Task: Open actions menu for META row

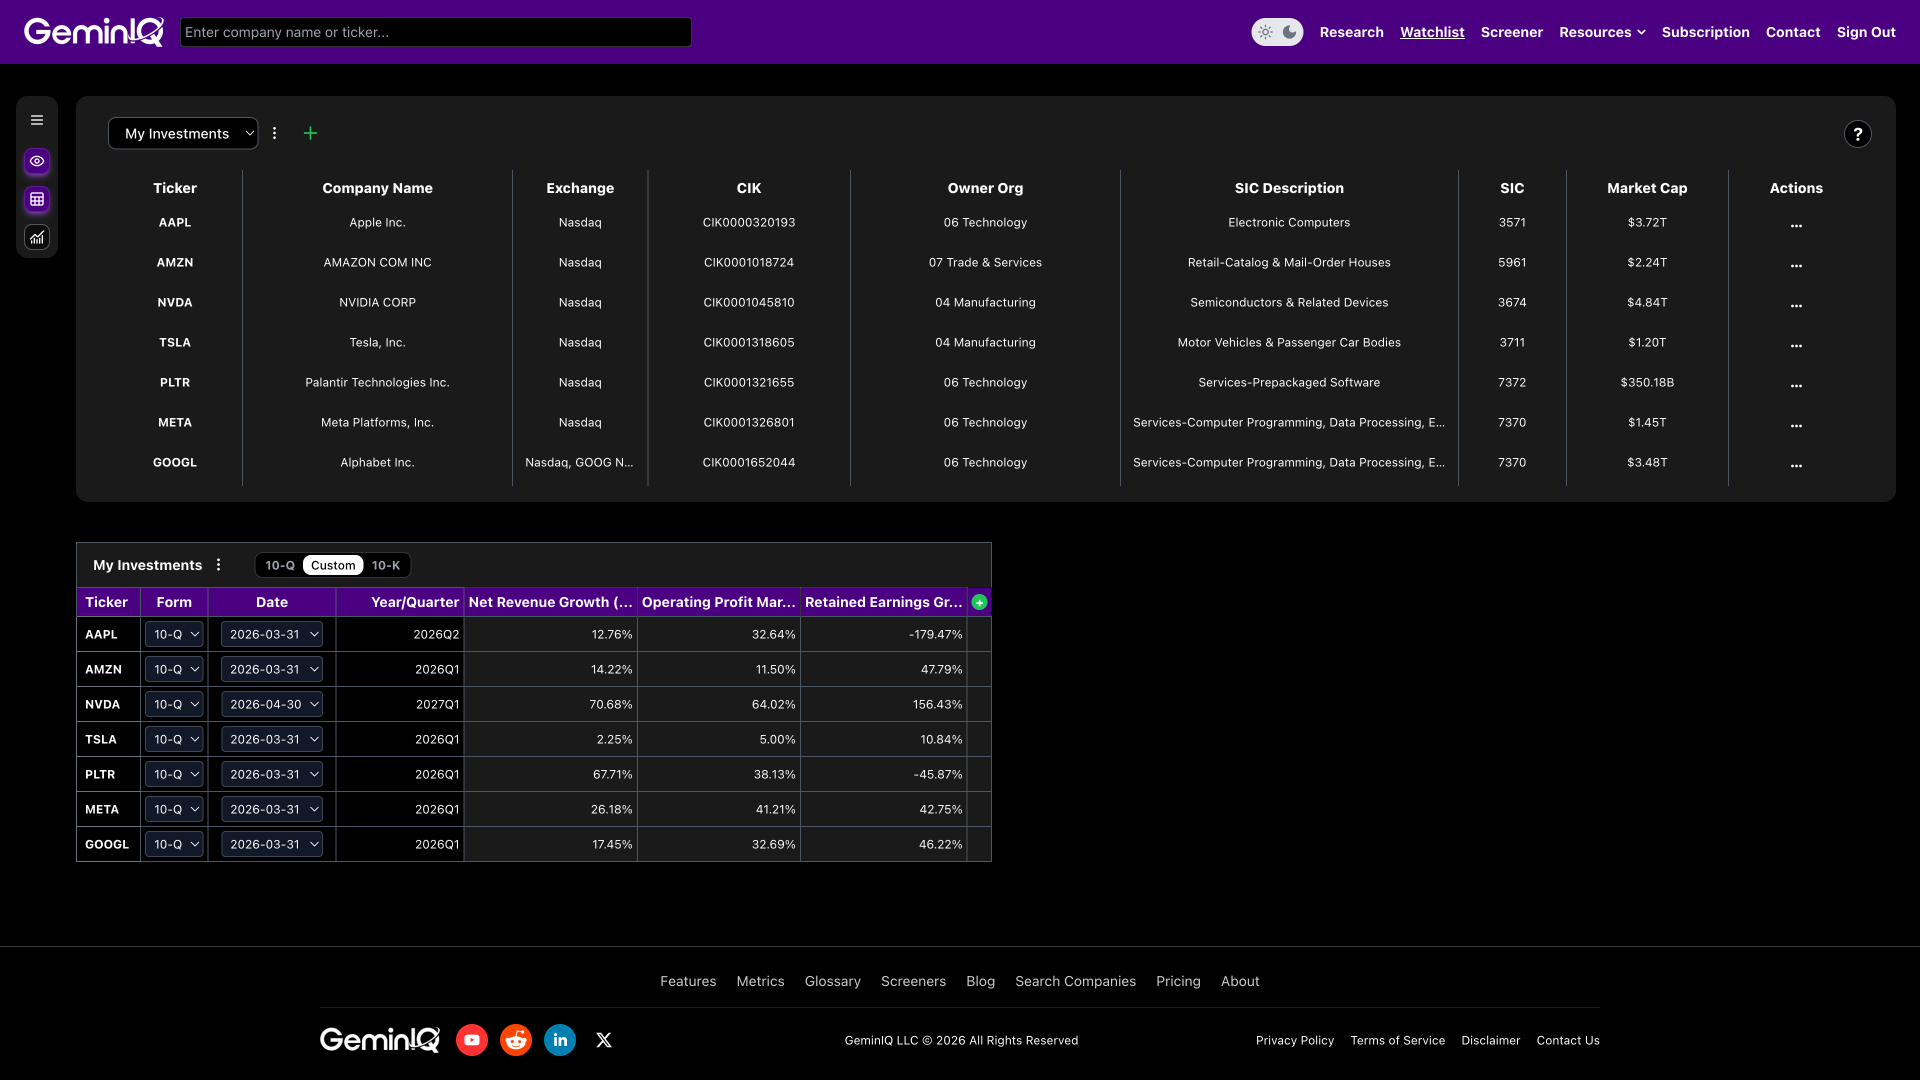Action: click(1796, 425)
